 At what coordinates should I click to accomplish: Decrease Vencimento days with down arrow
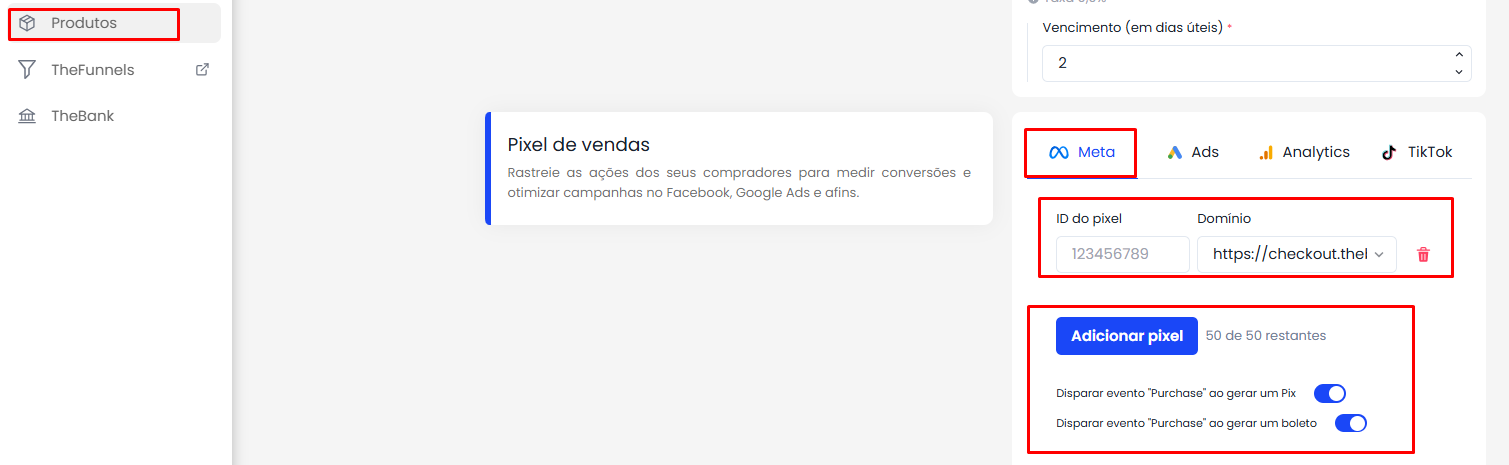tap(1458, 71)
